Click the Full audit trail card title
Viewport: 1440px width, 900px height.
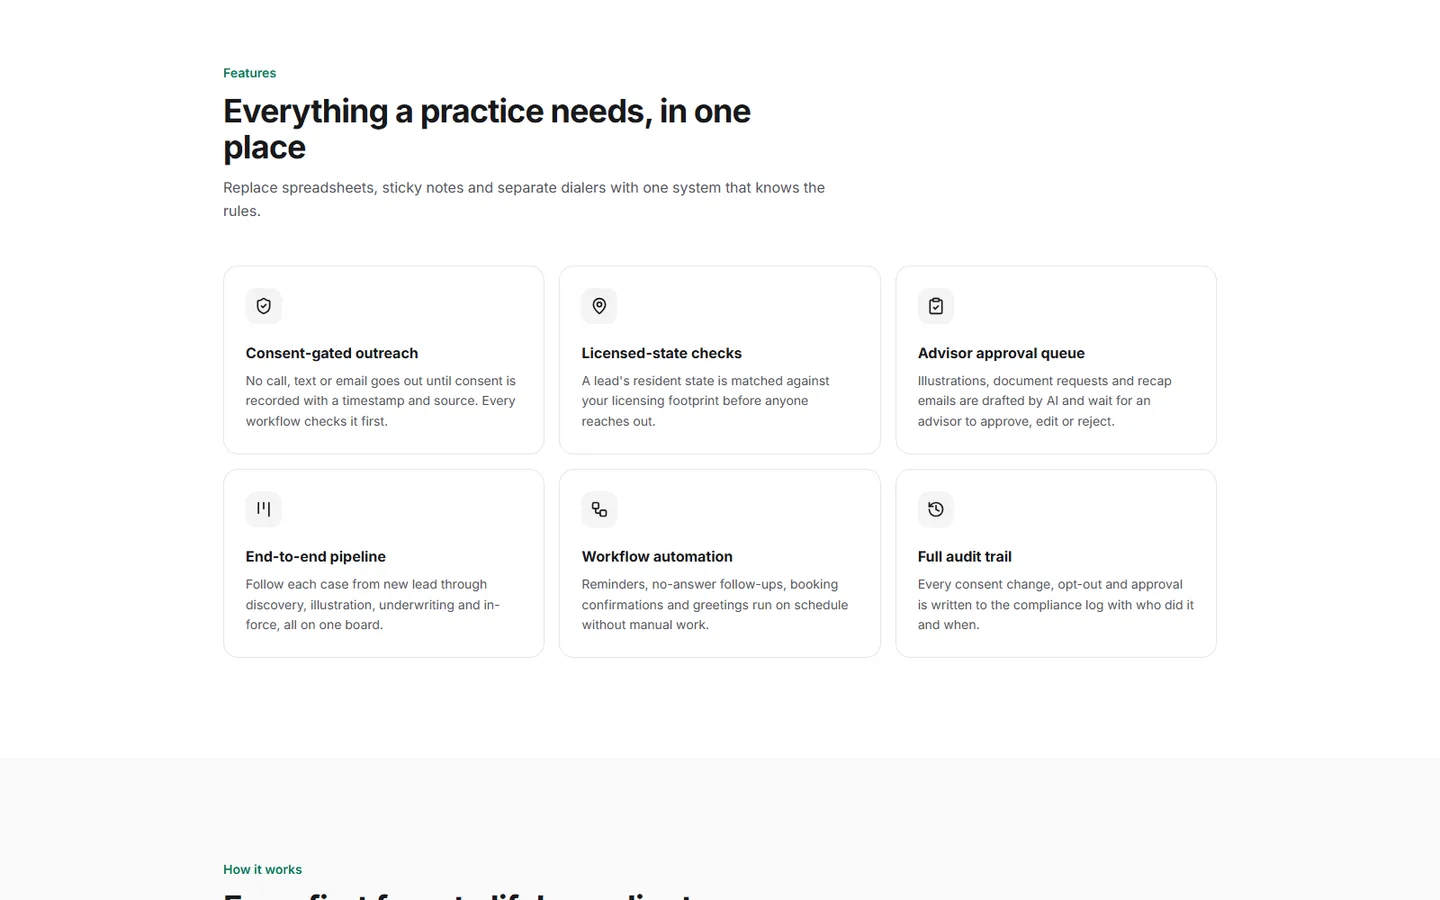pyautogui.click(x=965, y=556)
